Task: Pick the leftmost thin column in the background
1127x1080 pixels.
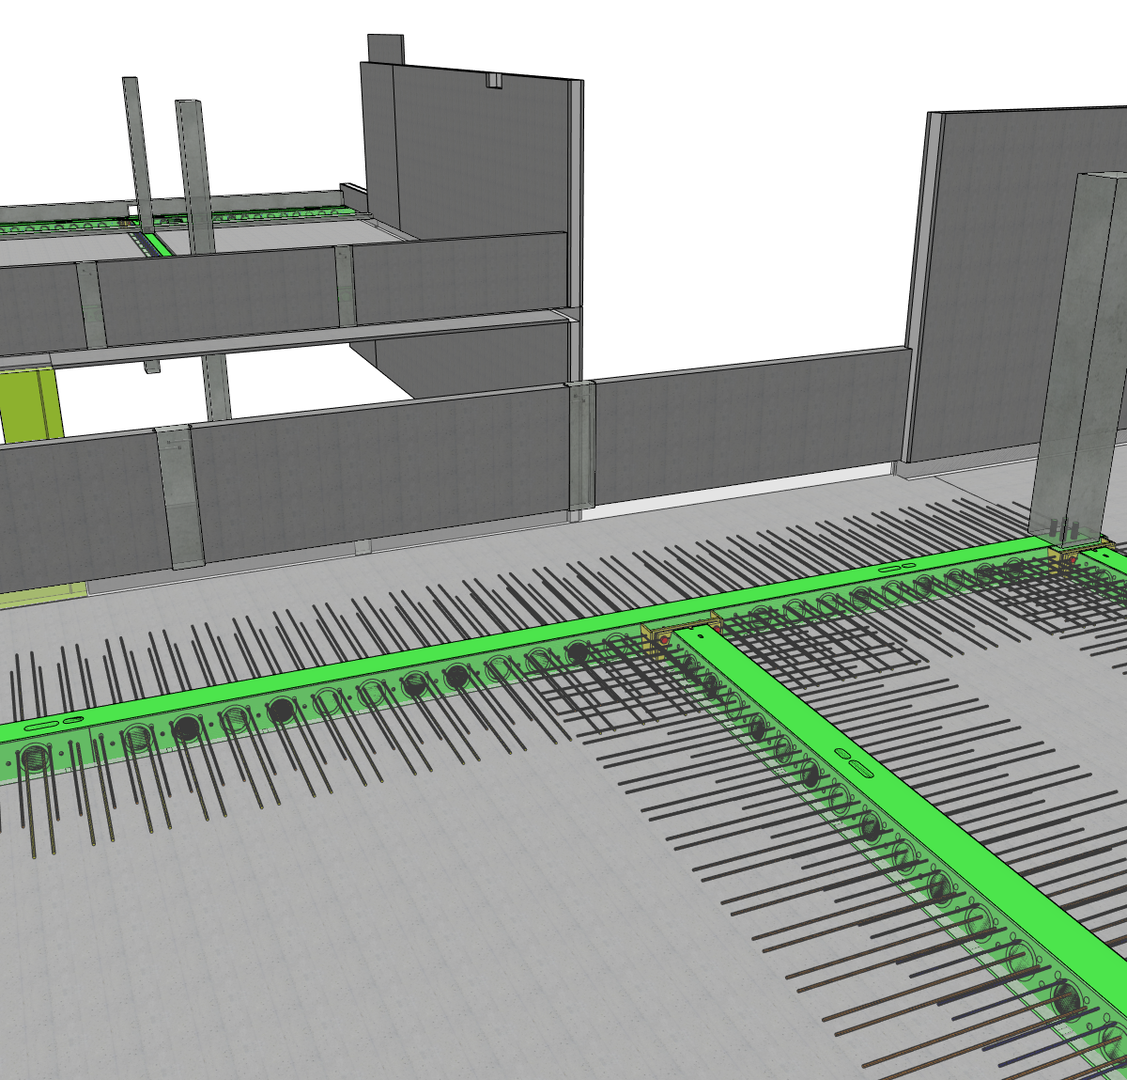Action: tap(137, 150)
